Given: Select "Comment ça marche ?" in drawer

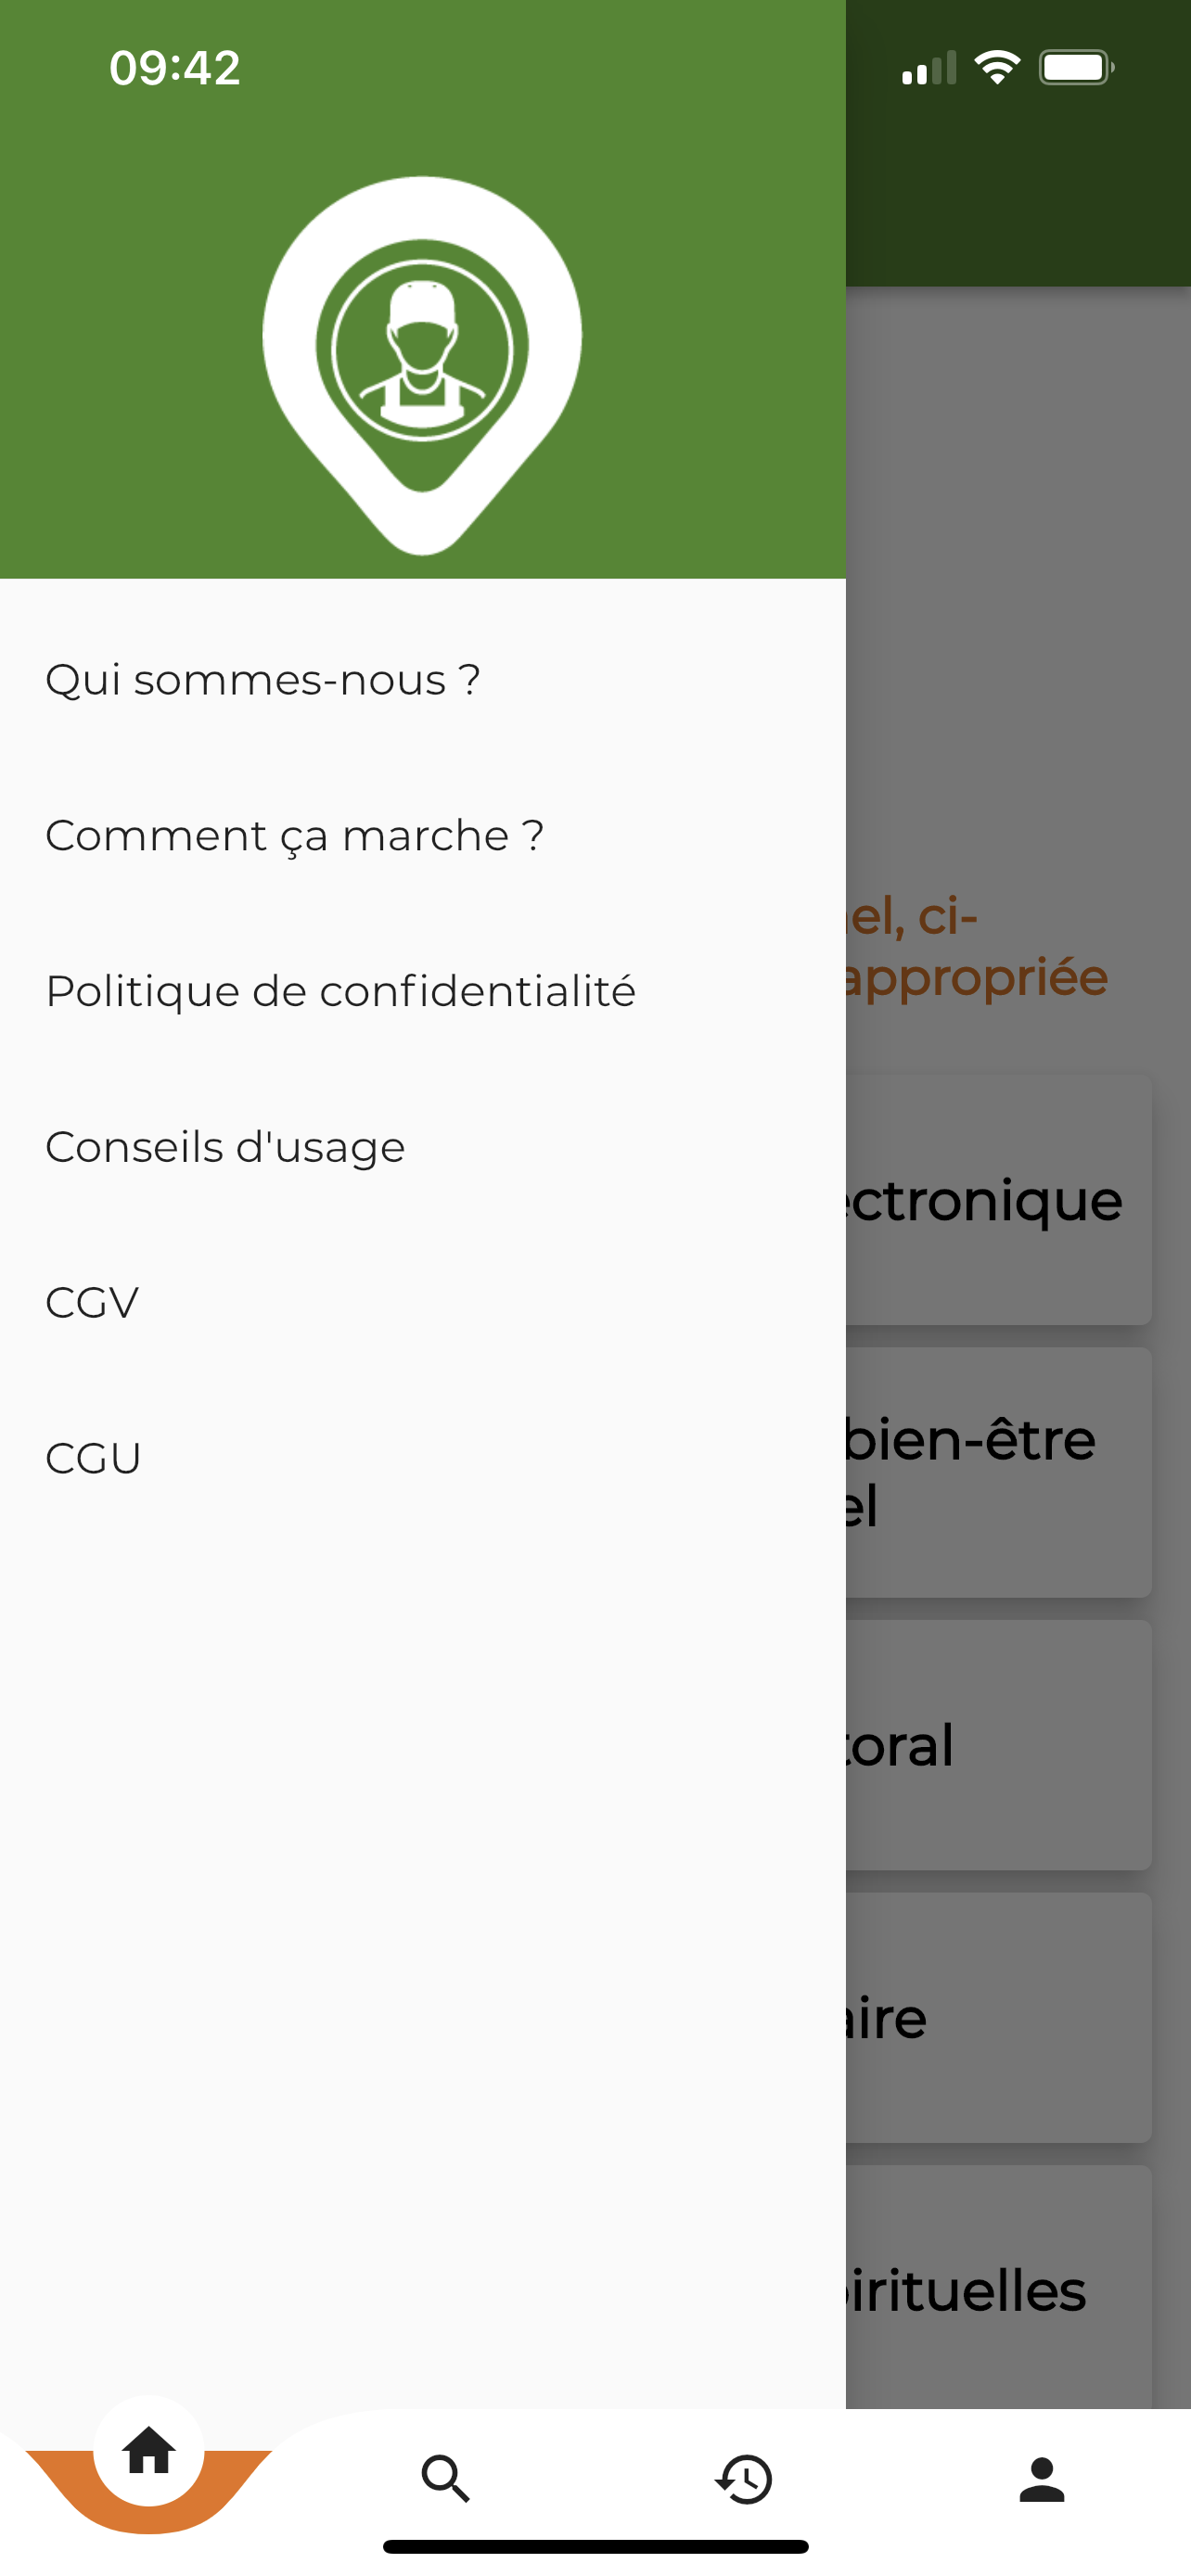Looking at the screenshot, I should tap(295, 836).
